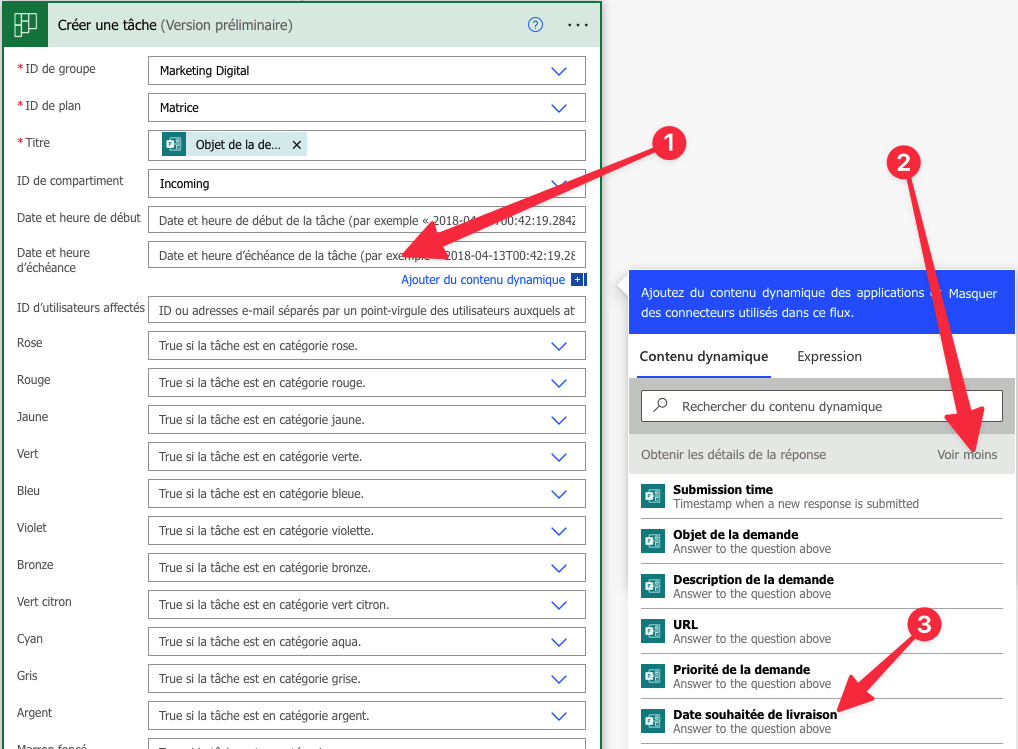Click the Ajouter du contenu dynamique link
Viewport: 1018px width, 749px height.
click(x=482, y=280)
